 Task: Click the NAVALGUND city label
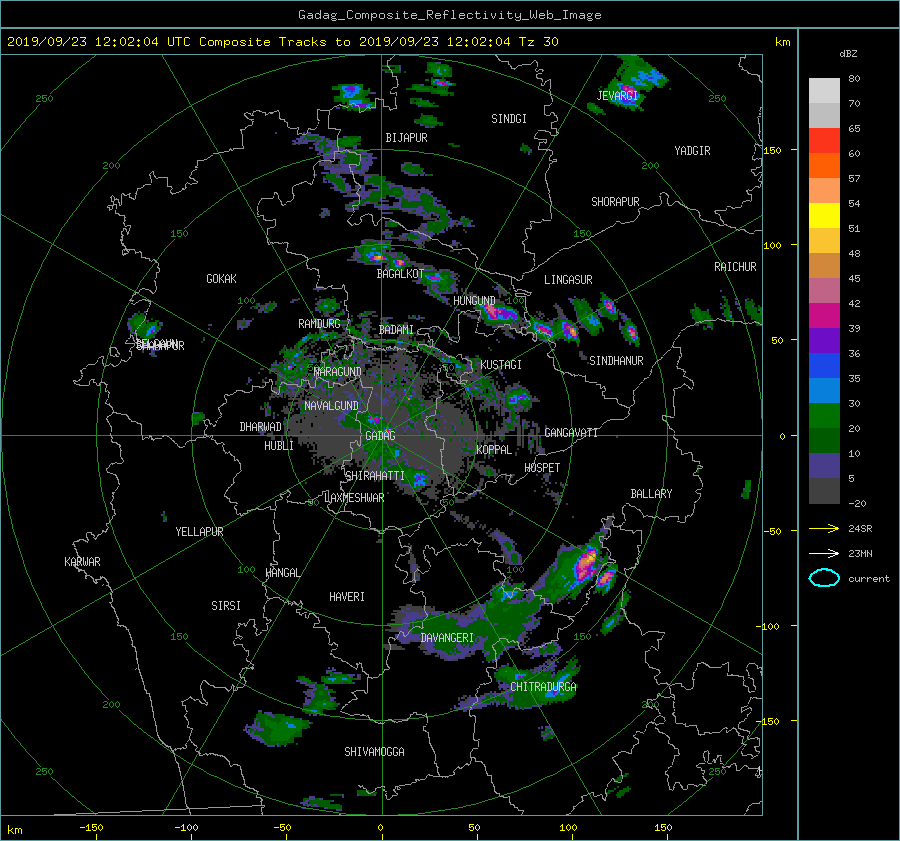click(x=331, y=406)
